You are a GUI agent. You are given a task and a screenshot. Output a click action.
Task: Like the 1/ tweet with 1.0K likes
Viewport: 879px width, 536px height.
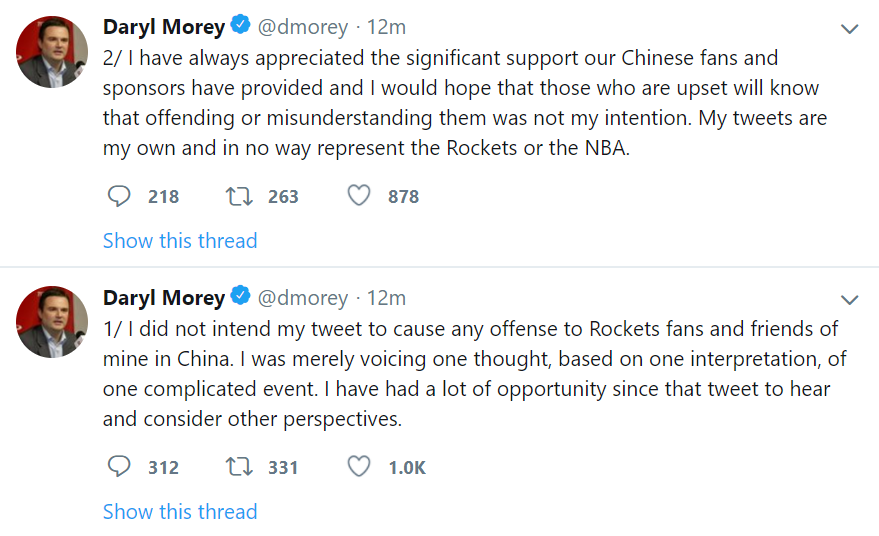pyautogui.click(x=359, y=466)
